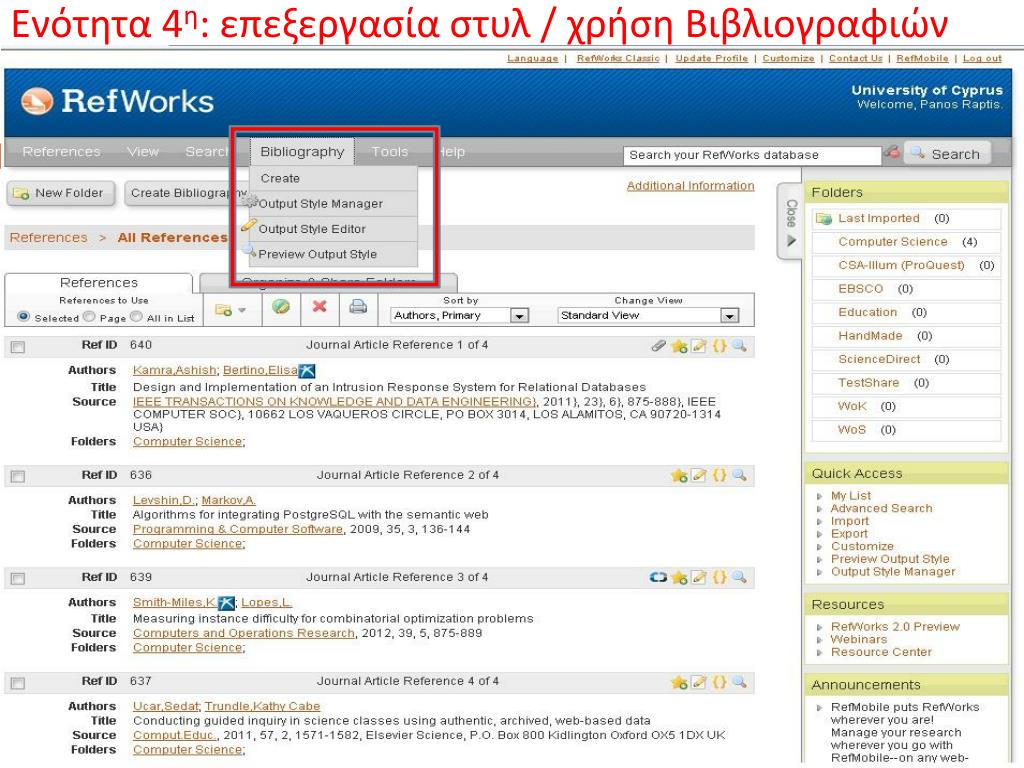The width and height of the screenshot is (1024, 768).
Task: Switch to the References tab
Action: (x=99, y=283)
